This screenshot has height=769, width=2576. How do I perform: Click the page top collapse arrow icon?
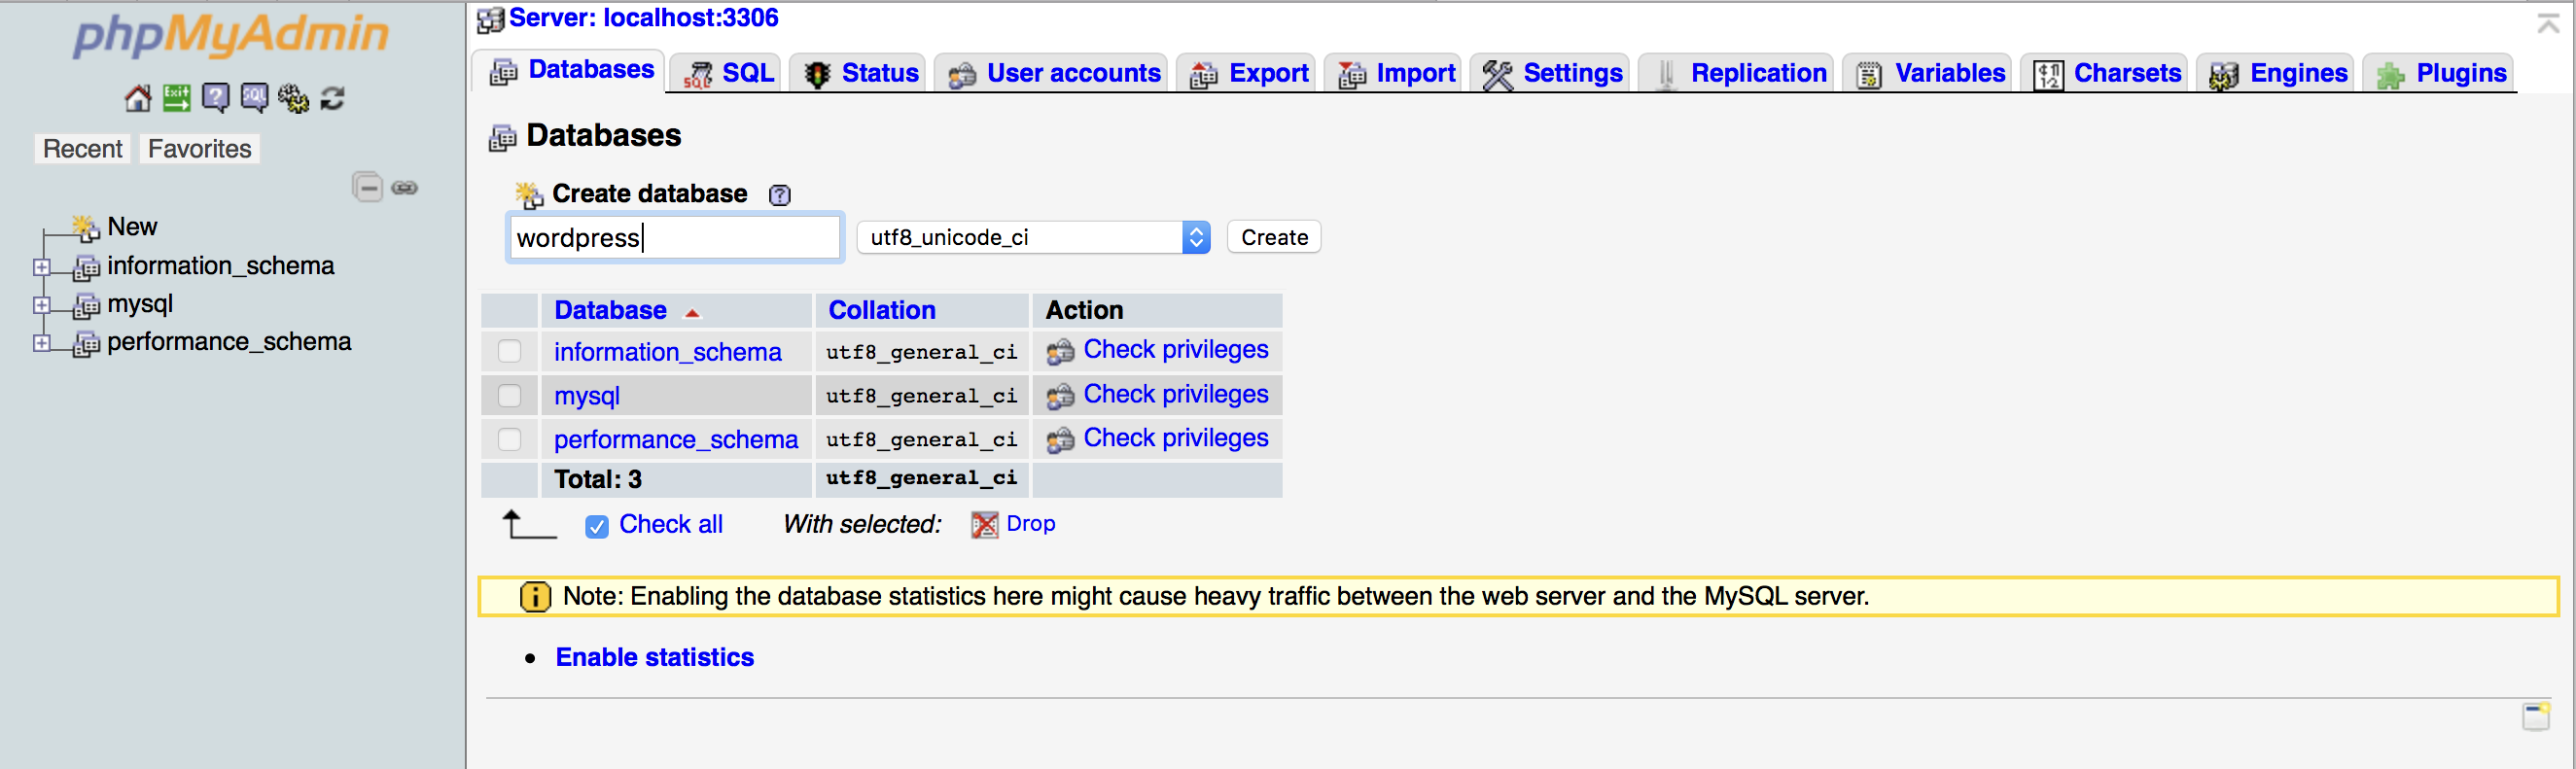[2549, 23]
